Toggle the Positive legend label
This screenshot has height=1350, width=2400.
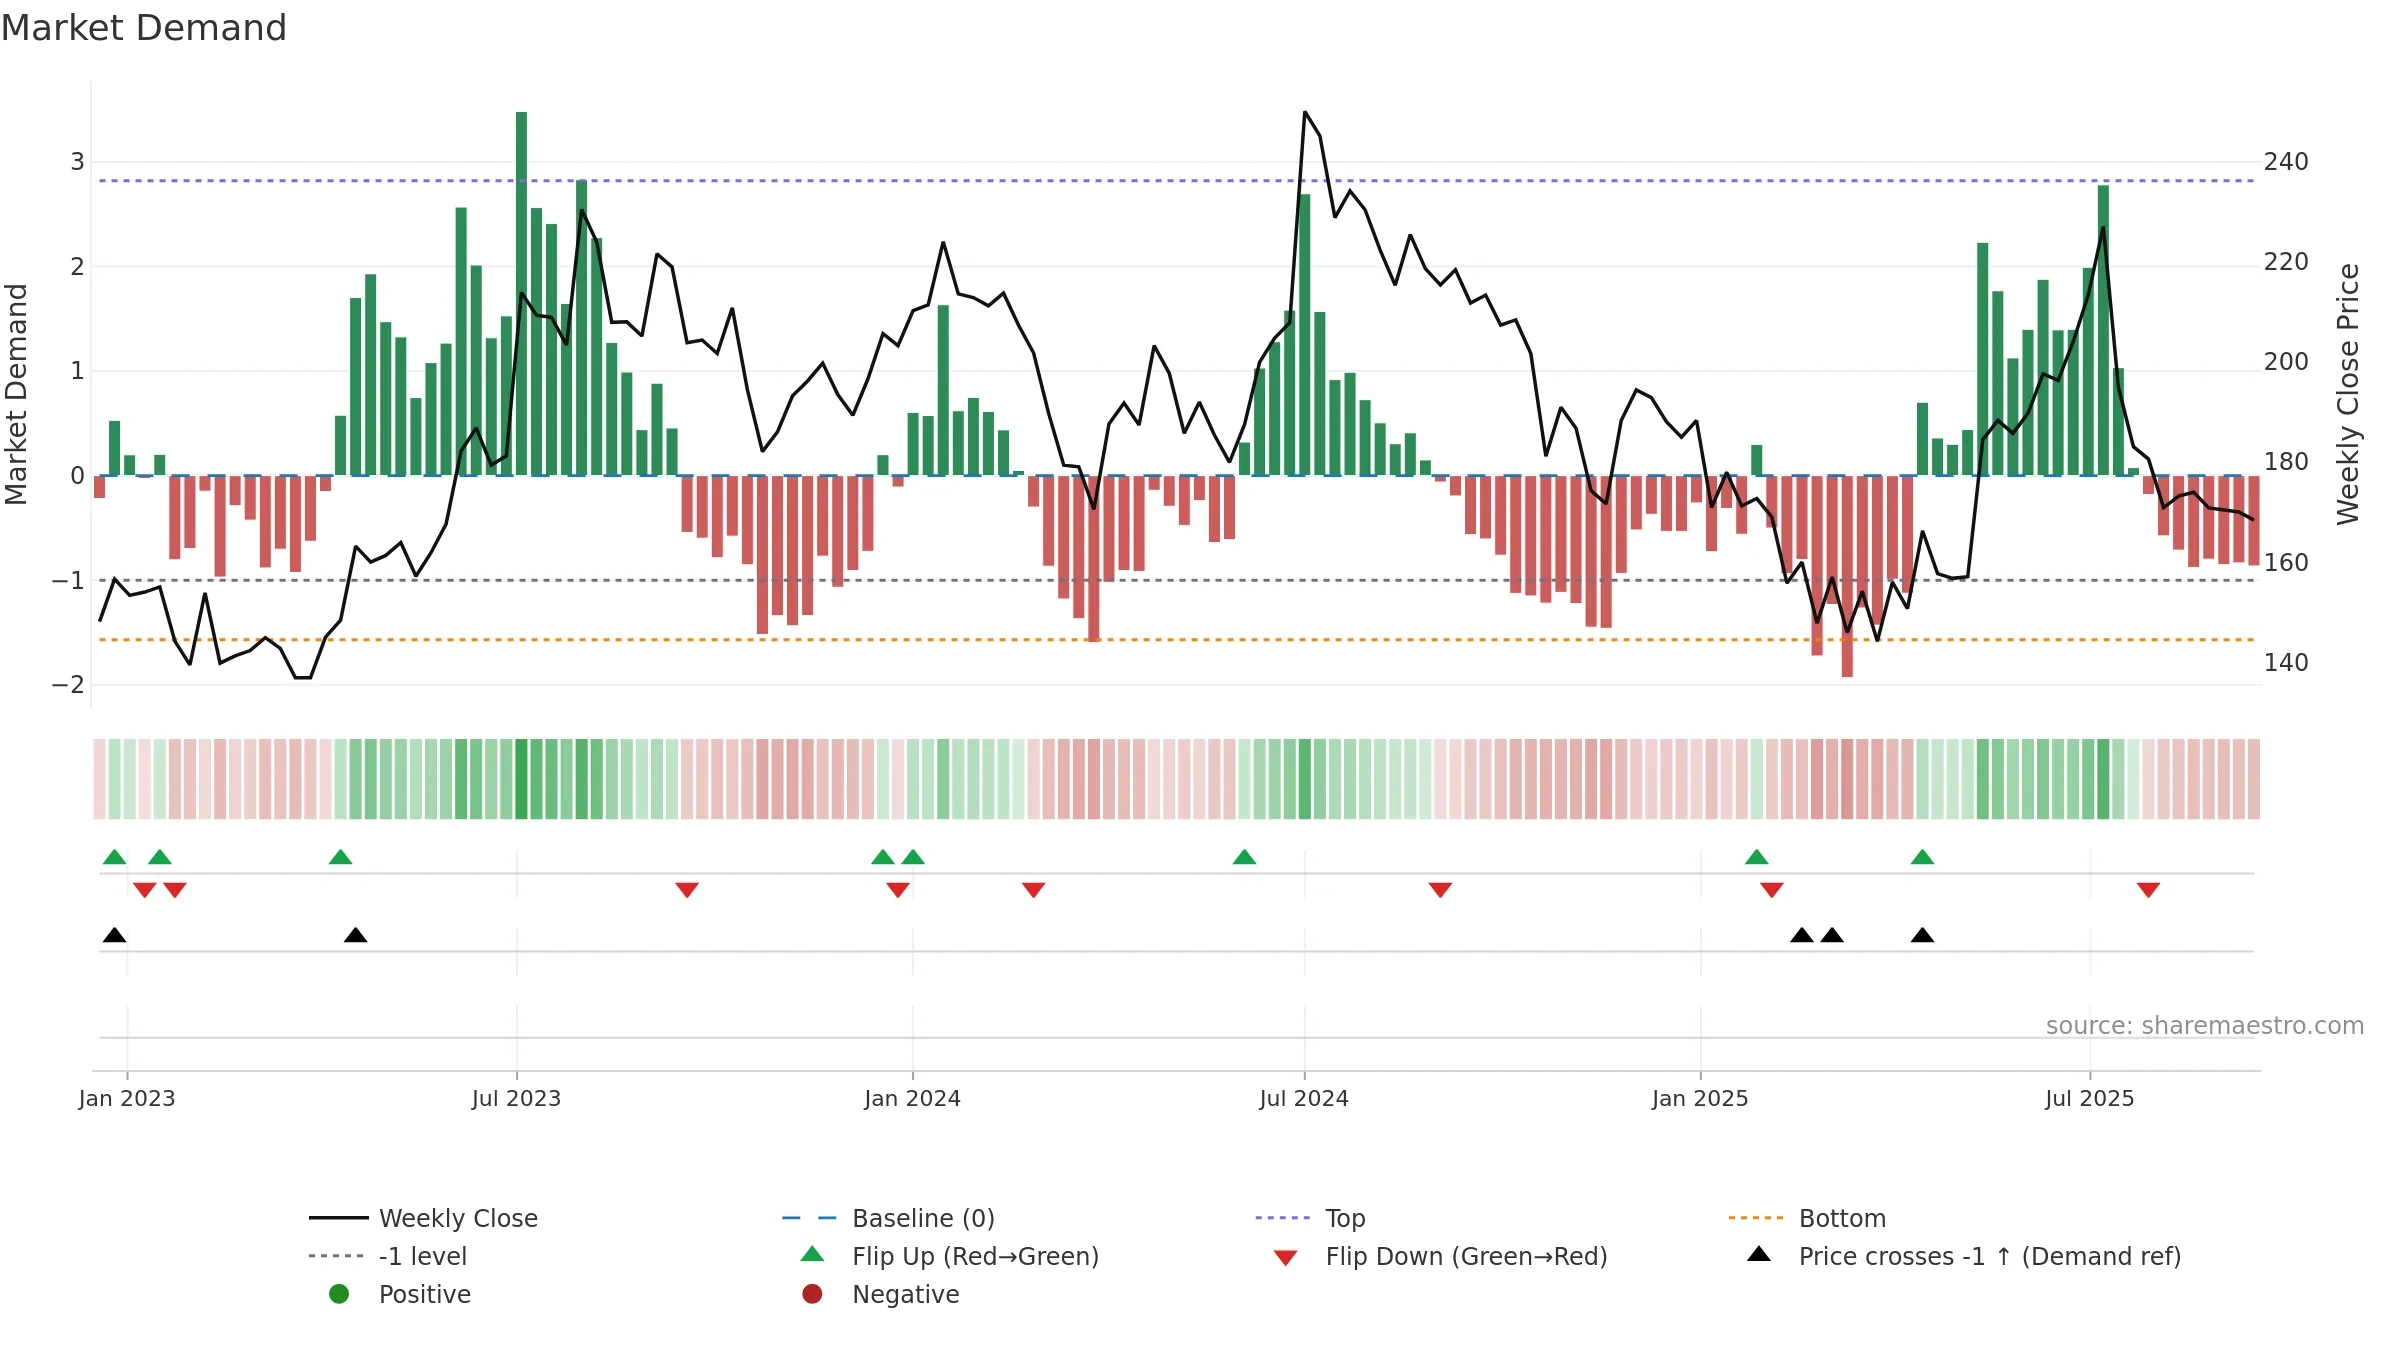pyautogui.click(x=425, y=1294)
